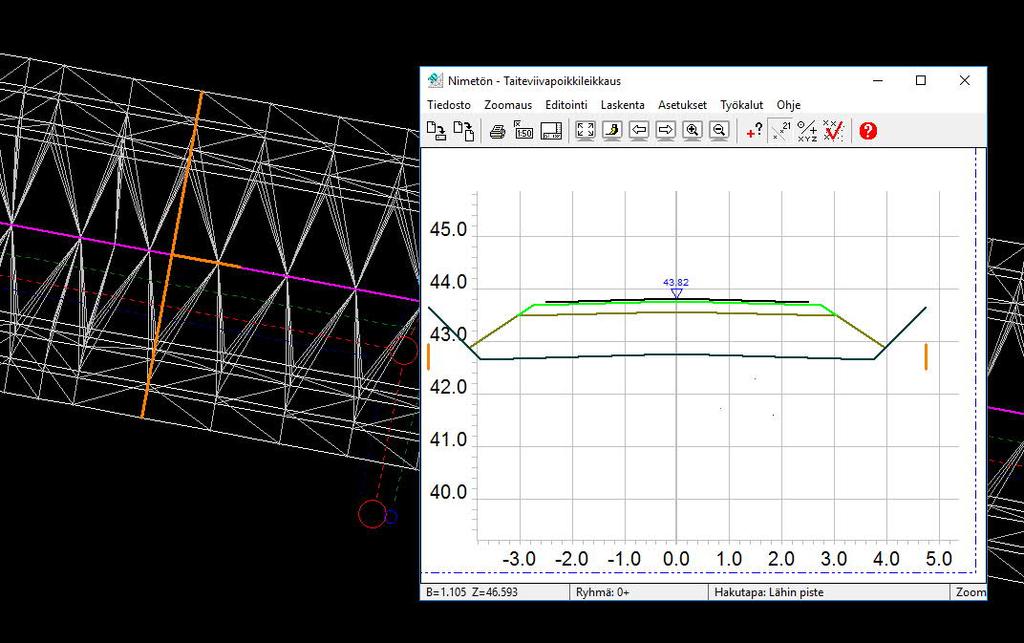This screenshot has height=643, width=1024.
Task: Click the red checkmark validation icon
Action: (x=833, y=131)
